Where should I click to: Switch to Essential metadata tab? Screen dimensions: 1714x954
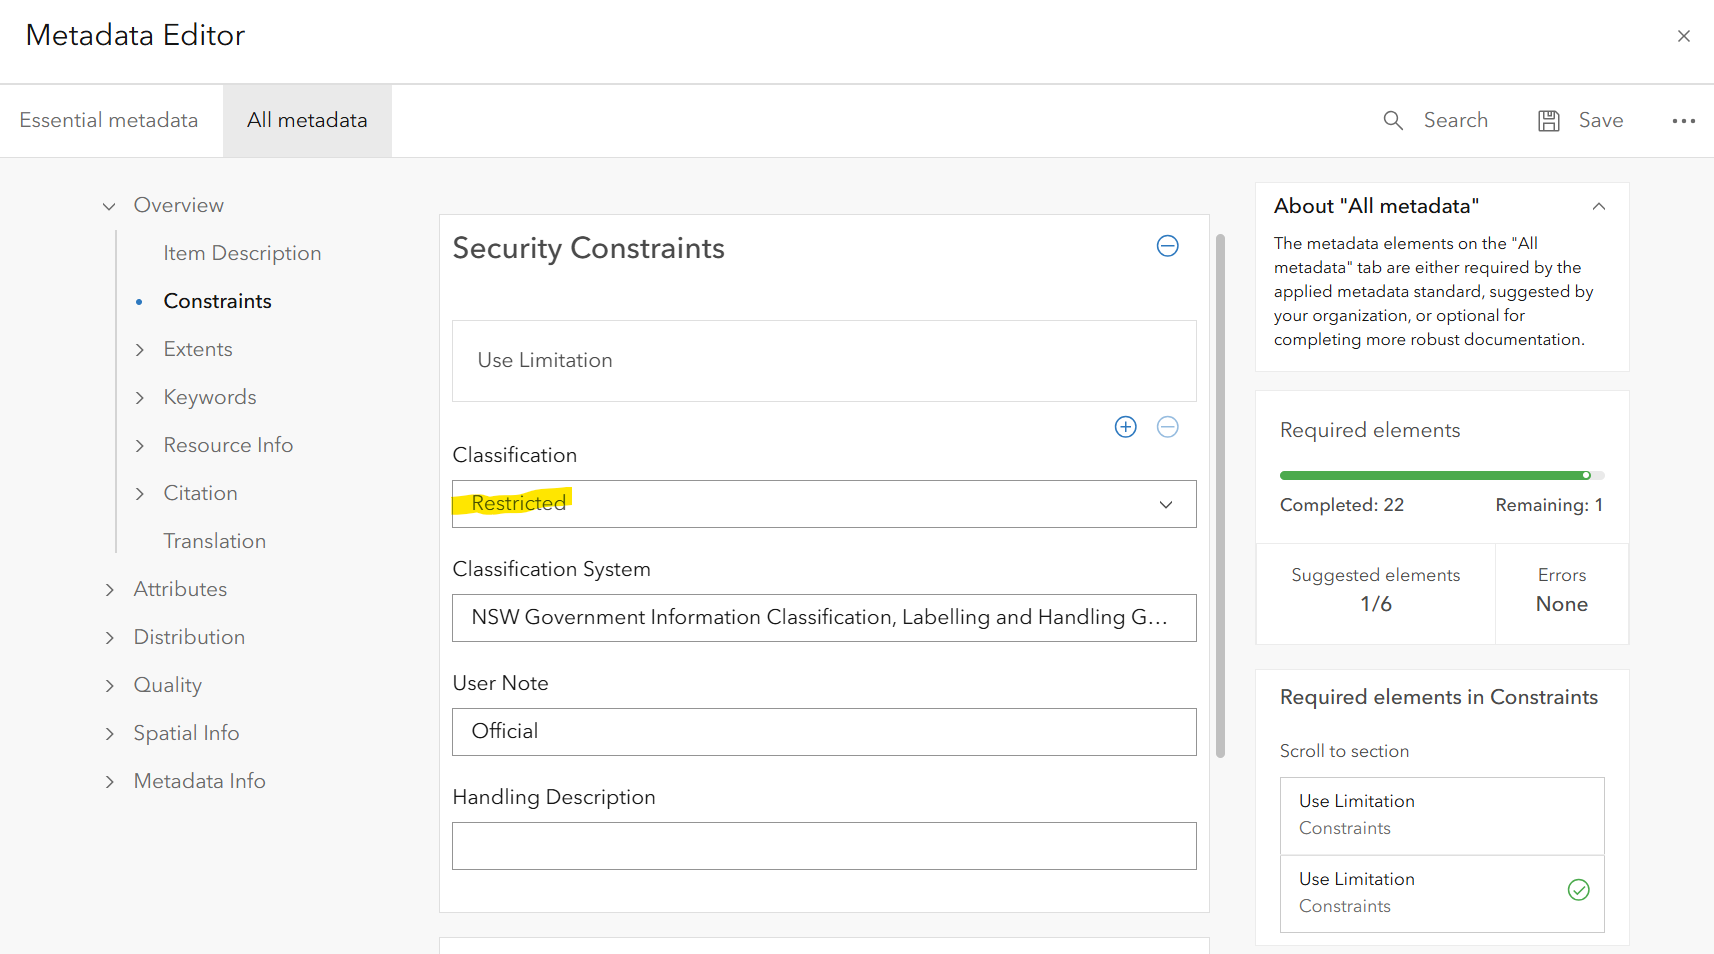[x=109, y=121]
